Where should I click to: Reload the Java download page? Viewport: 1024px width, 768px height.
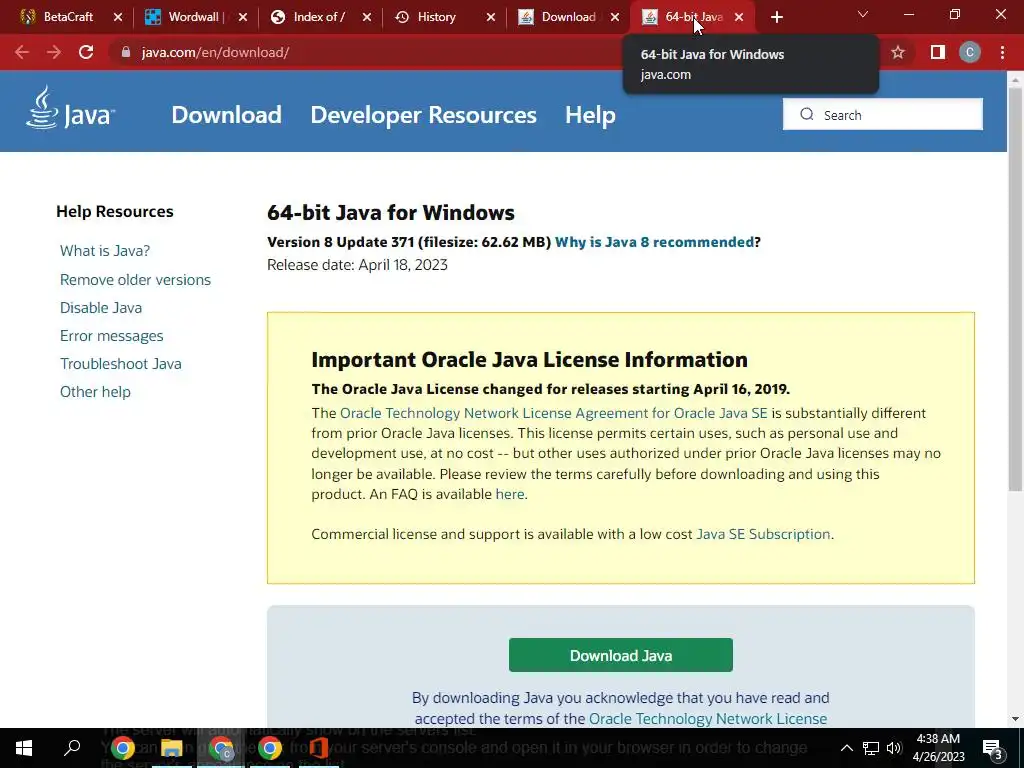[86, 52]
